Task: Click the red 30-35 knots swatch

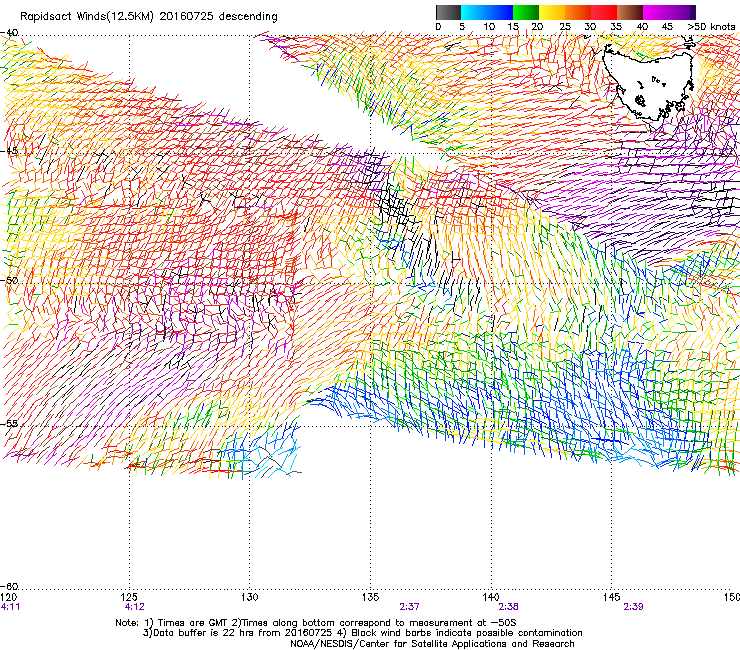Action: click(x=604, y=12)
